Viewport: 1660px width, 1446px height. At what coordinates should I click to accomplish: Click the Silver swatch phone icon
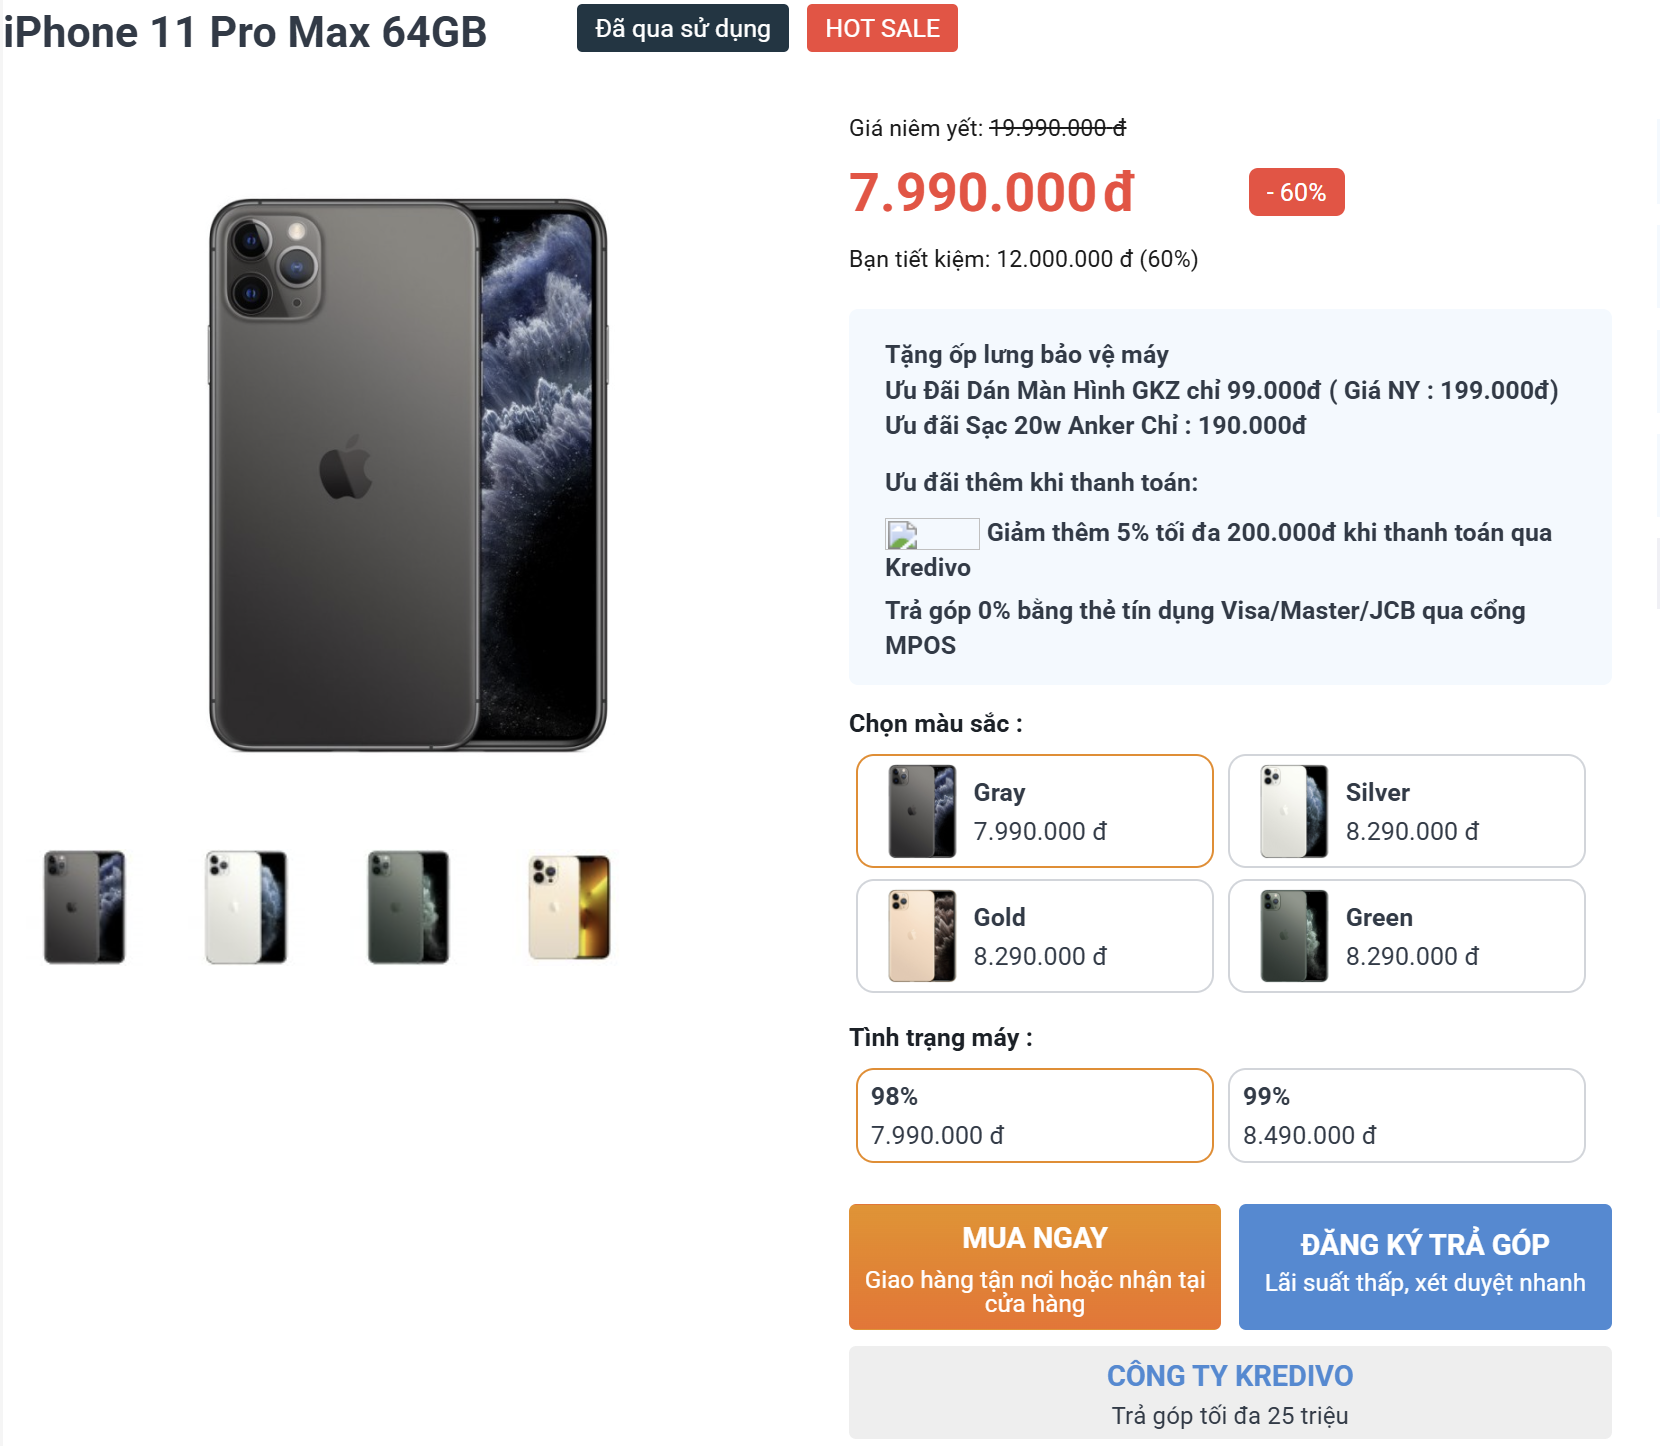1294,811
